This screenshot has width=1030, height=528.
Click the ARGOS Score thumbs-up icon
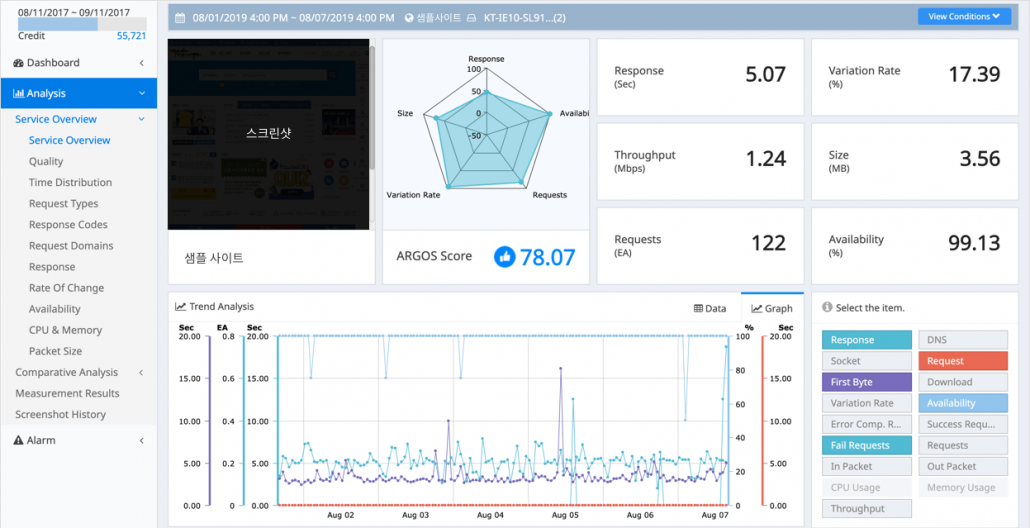(505, 257)
